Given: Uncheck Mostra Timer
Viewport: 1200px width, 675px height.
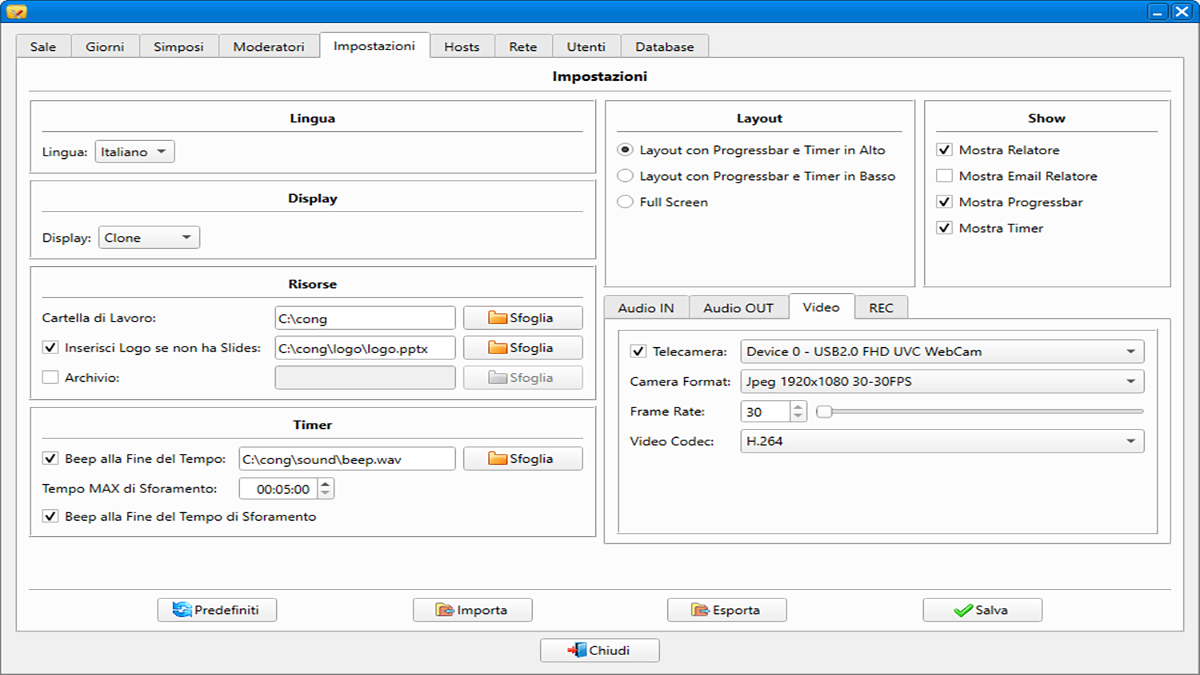Looking at the screenshot, I should (x=944, y=228).
